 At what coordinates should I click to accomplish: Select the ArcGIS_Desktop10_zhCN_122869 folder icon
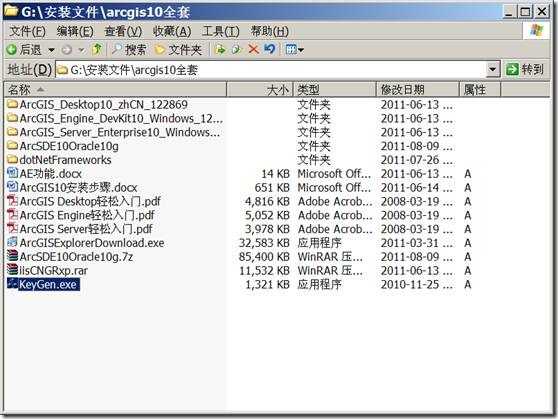click(x=12, y=104)
